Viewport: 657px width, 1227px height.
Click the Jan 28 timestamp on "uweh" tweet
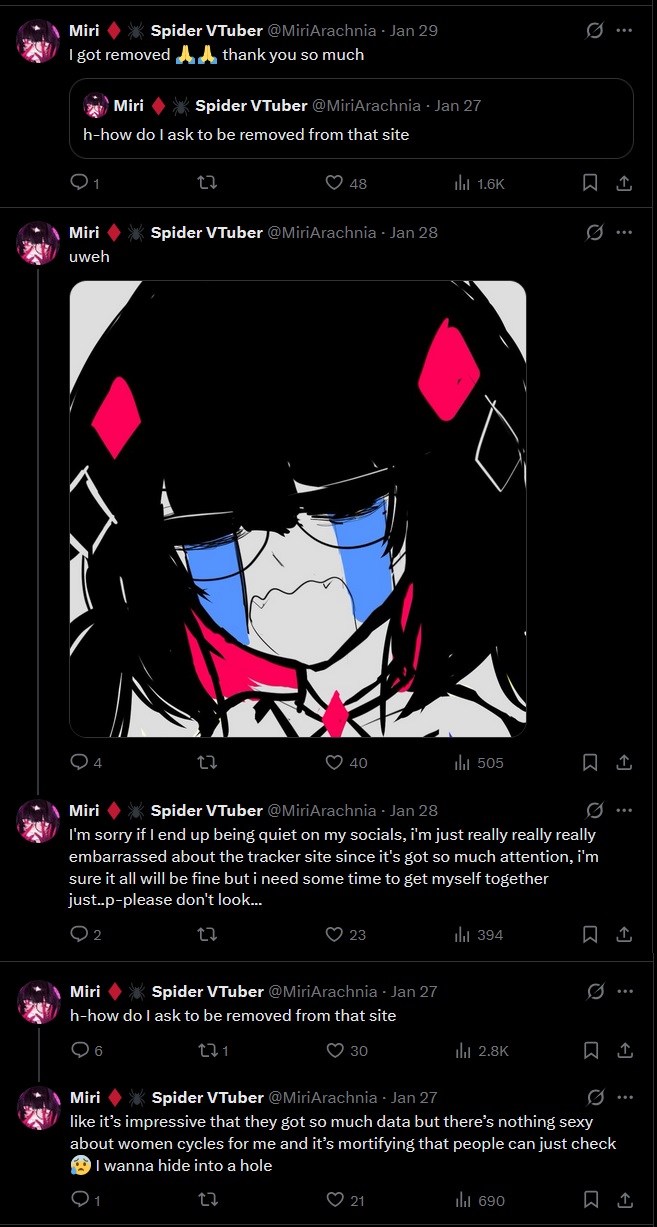tap(414, 232)
